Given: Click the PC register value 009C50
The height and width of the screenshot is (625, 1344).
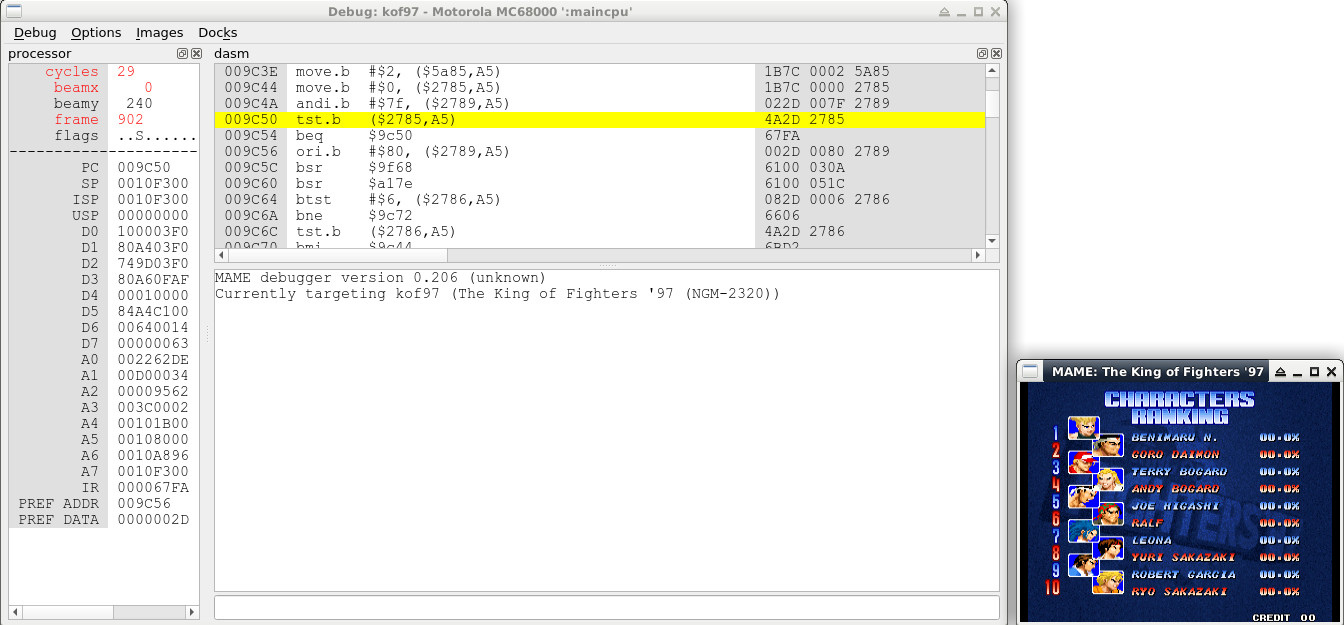Looking at the screenshot, I should [x=144, y=167].
